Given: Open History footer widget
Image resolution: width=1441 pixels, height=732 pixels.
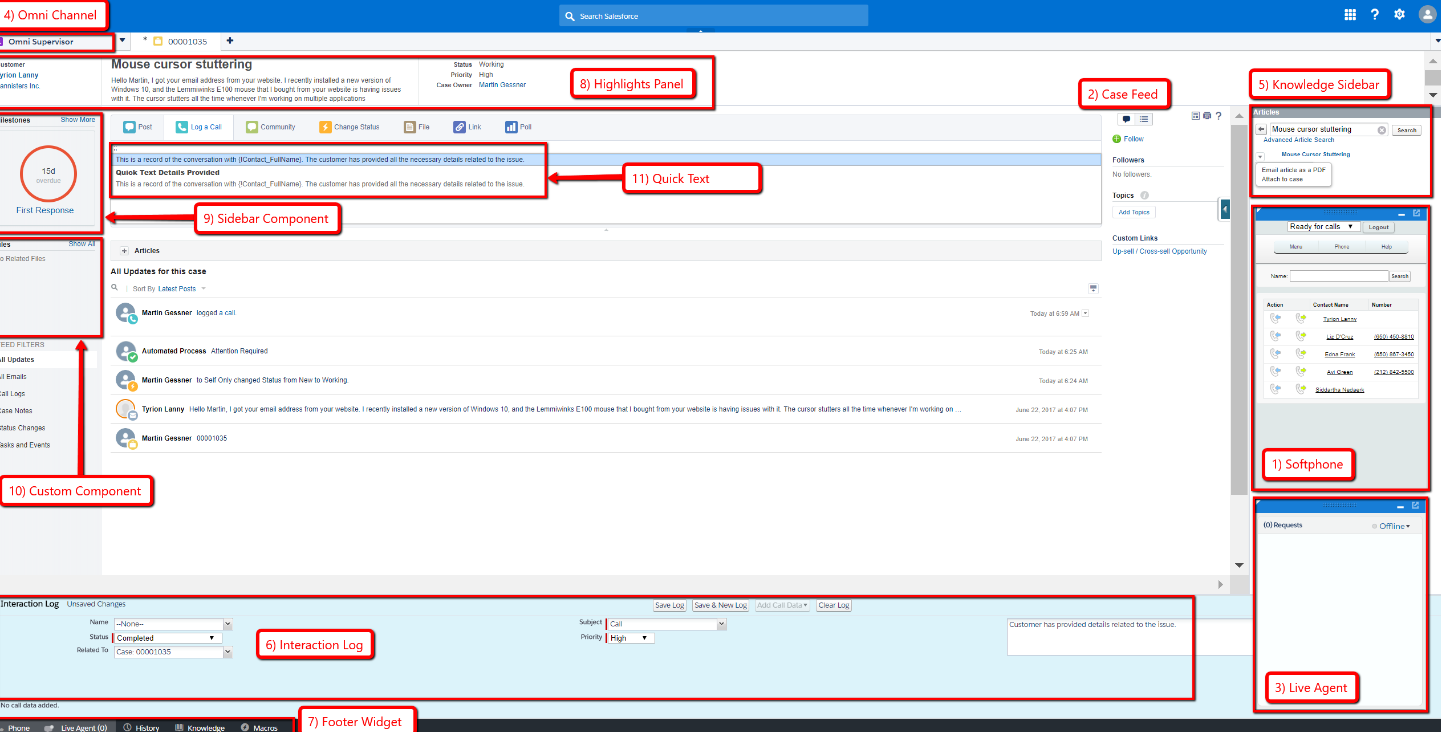Looking at the screenshot, I should pyautogui.click(x=141, y=728).
